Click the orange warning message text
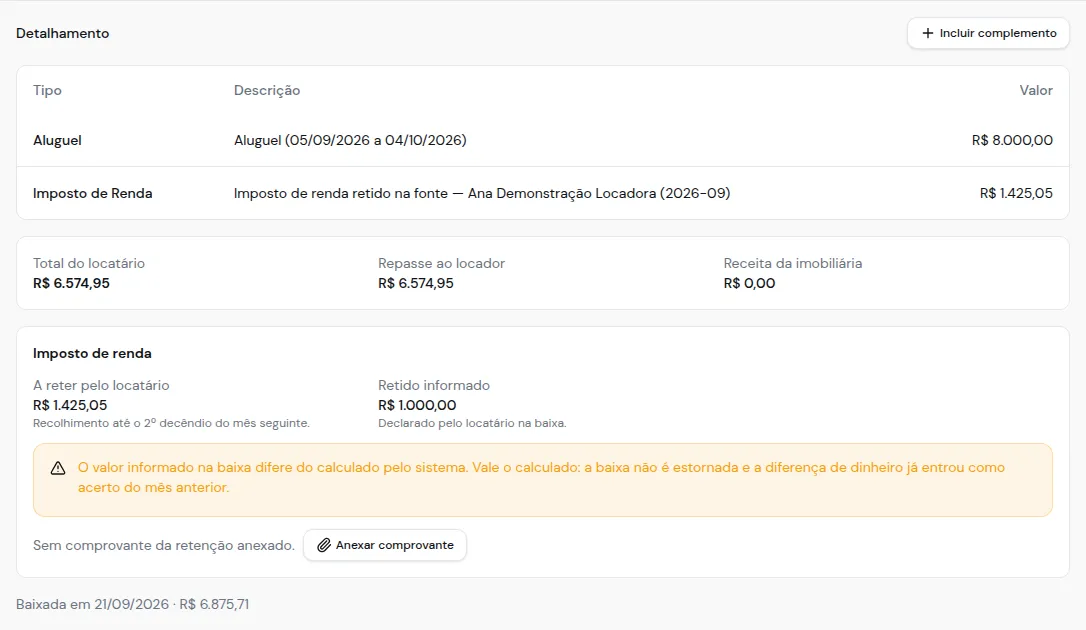 pos(541,477)
